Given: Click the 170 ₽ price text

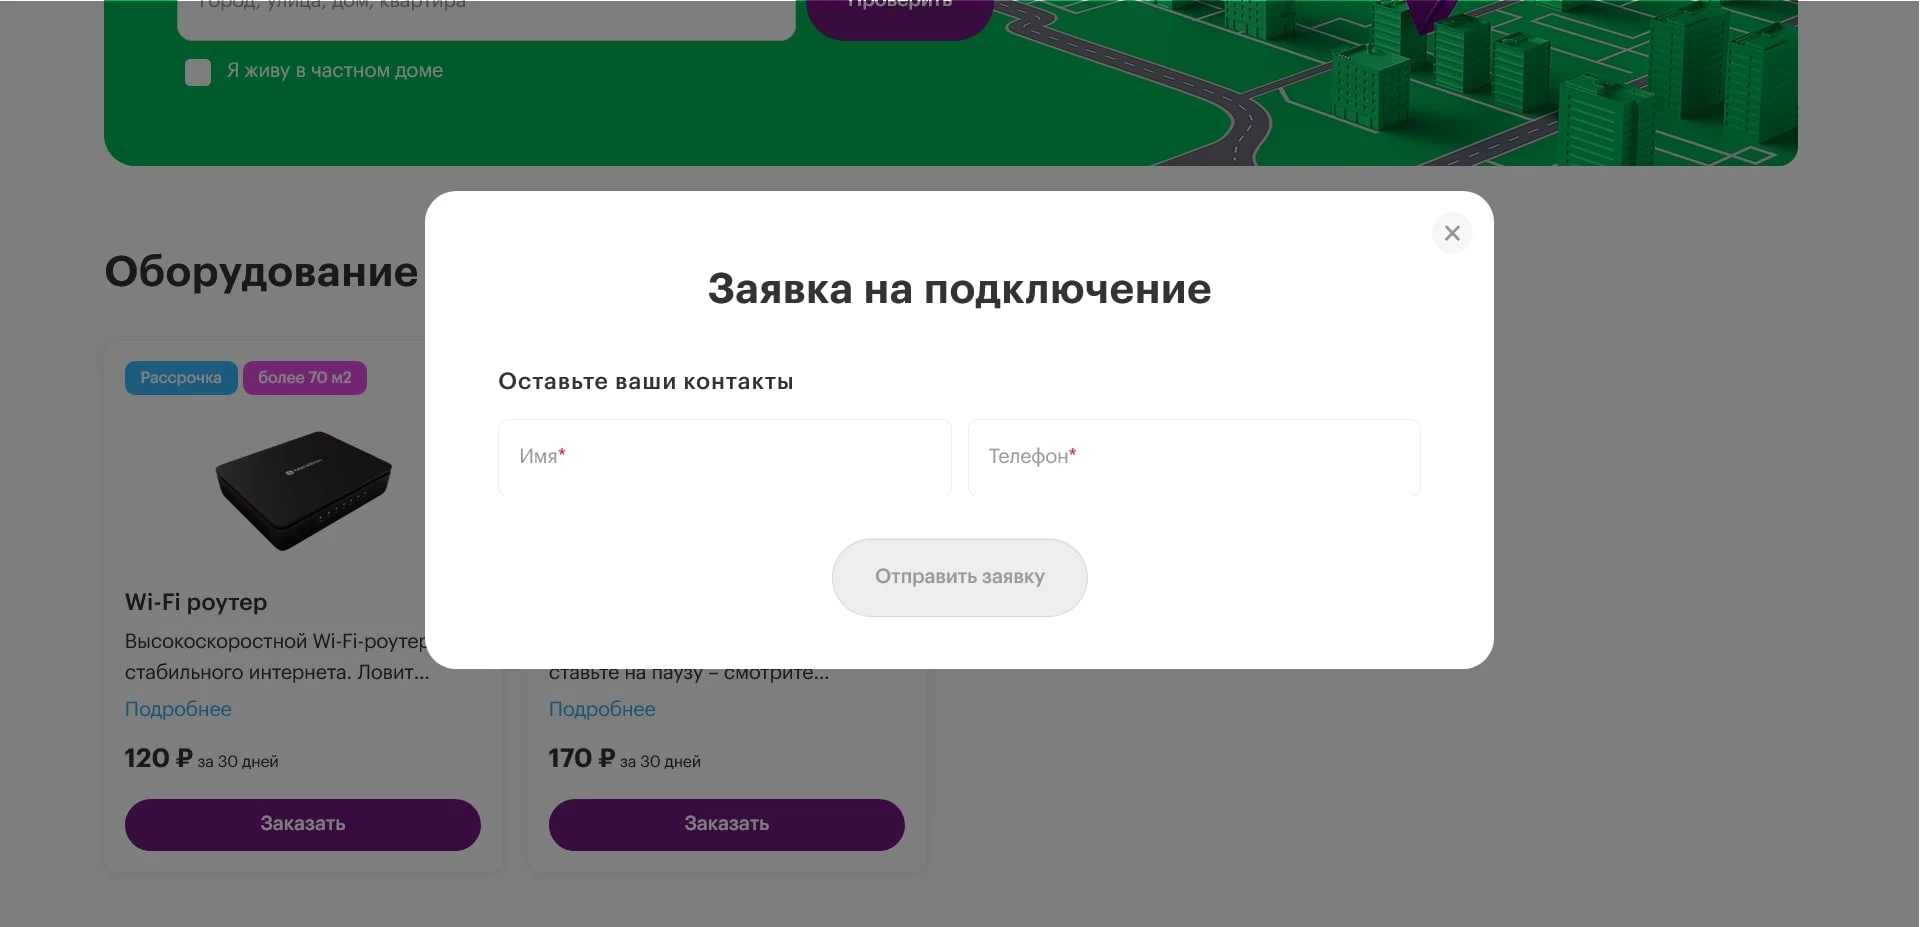Looking at the screenshot, I should click(576, 757).
